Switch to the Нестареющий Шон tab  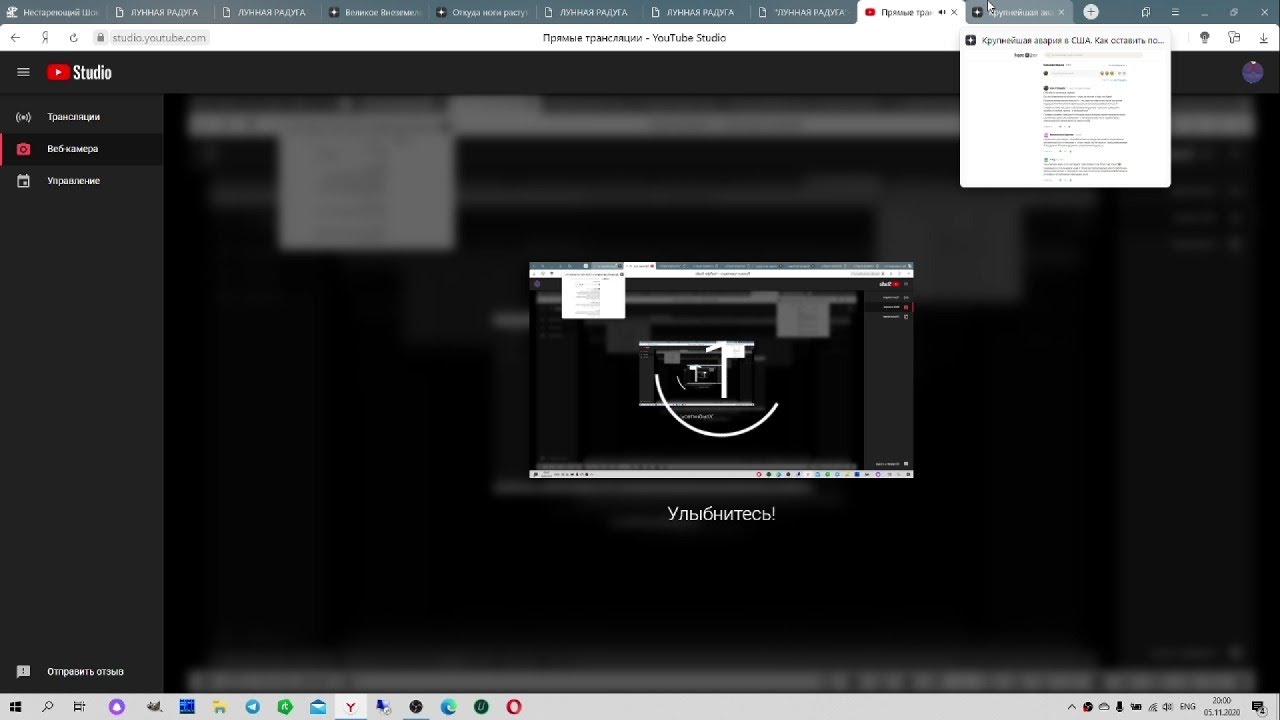point(53,12)
